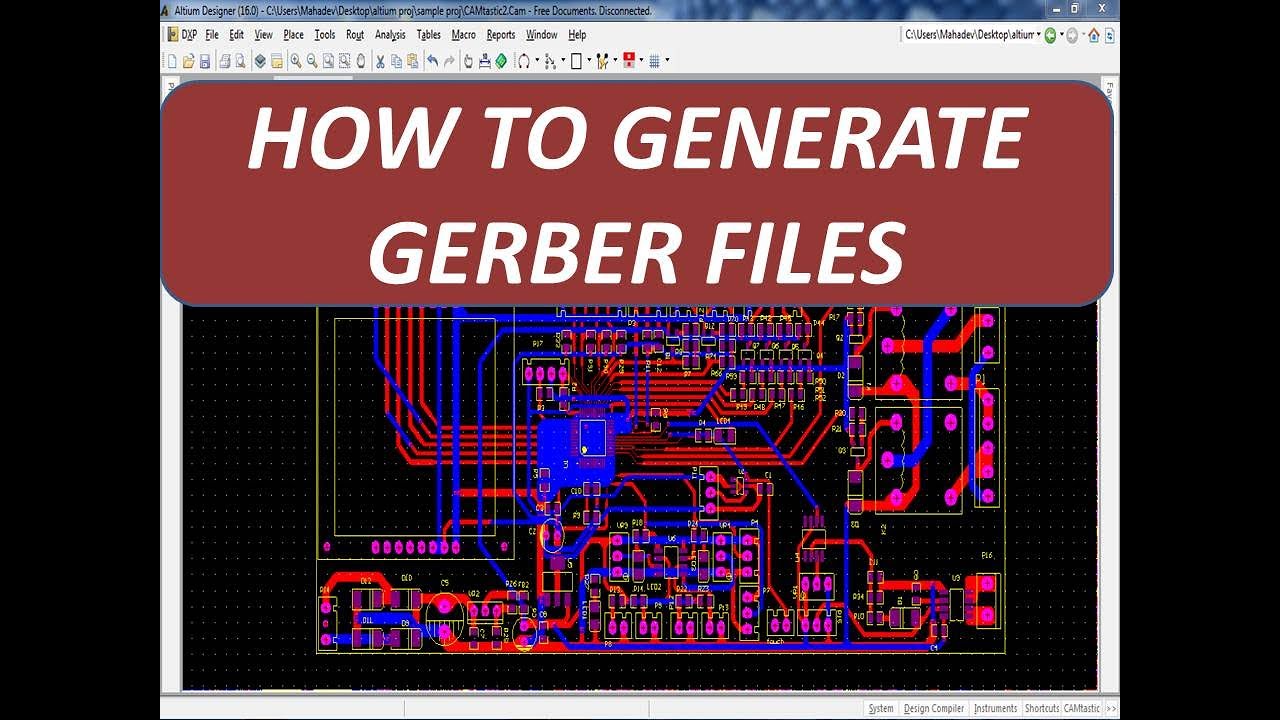Click the Cut scissors icon
Image resolution: width=1280 pixels, height=720 pixels.
point(380,61)
